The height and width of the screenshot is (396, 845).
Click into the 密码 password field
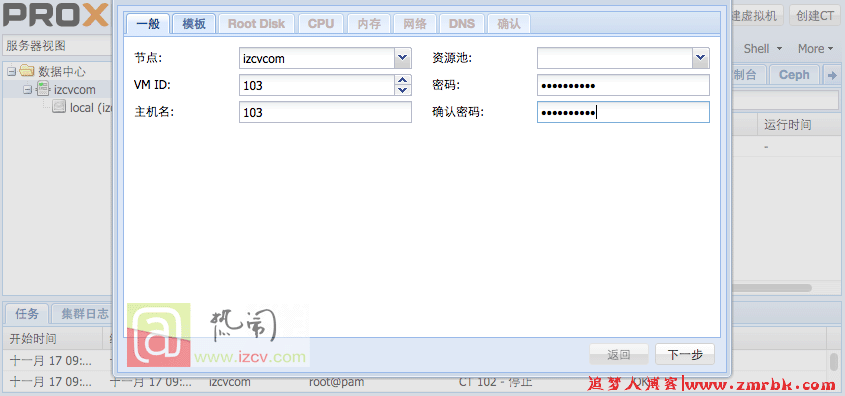623,85
